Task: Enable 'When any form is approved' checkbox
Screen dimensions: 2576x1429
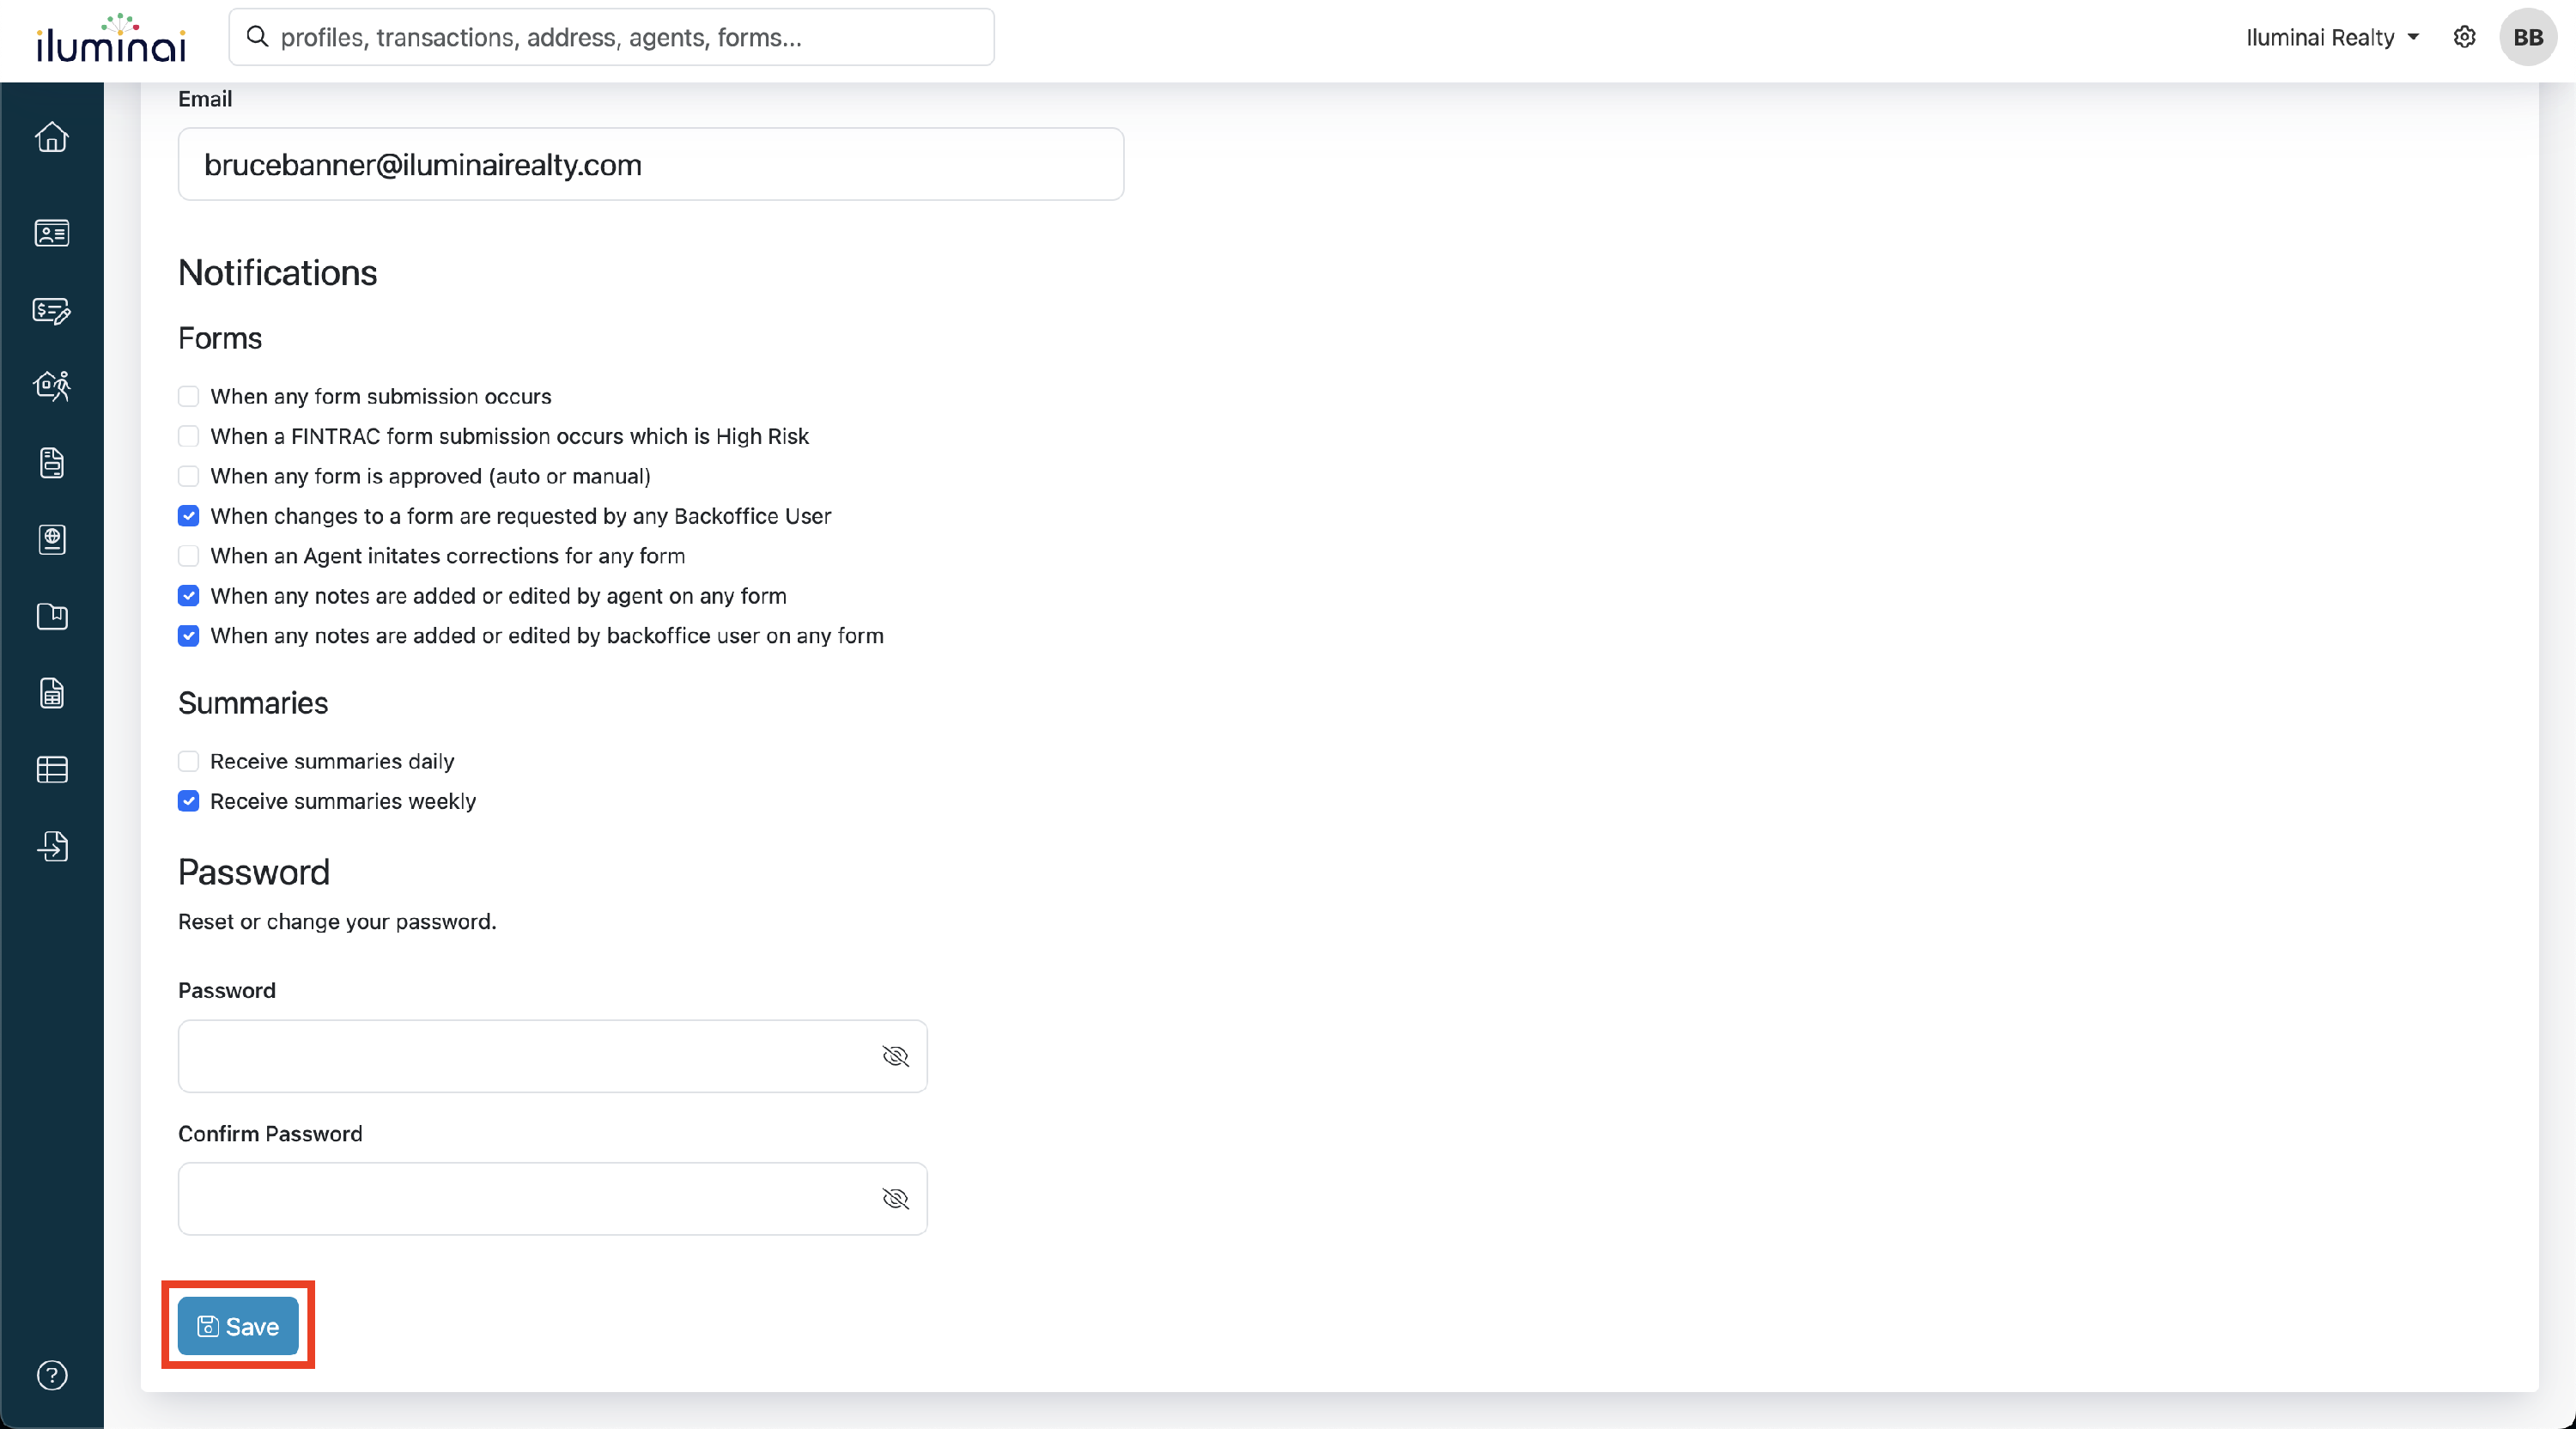Action: (188, 476)
